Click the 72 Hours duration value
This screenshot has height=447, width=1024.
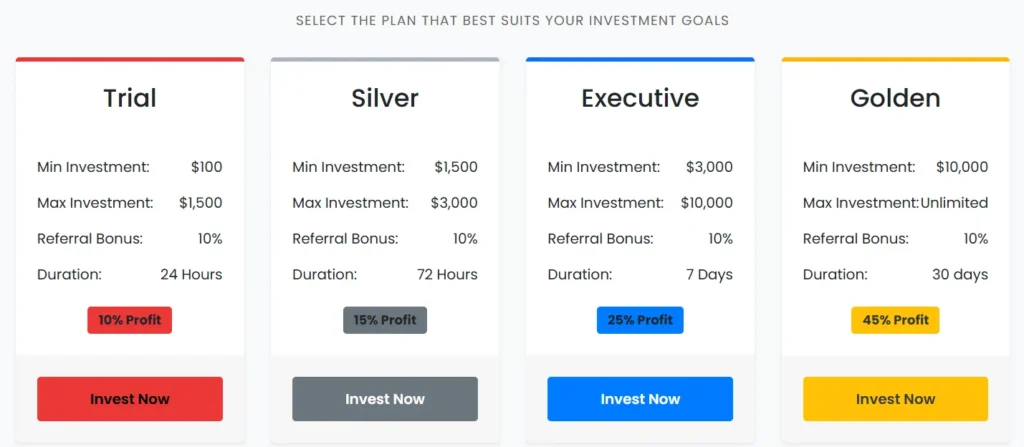447,274
